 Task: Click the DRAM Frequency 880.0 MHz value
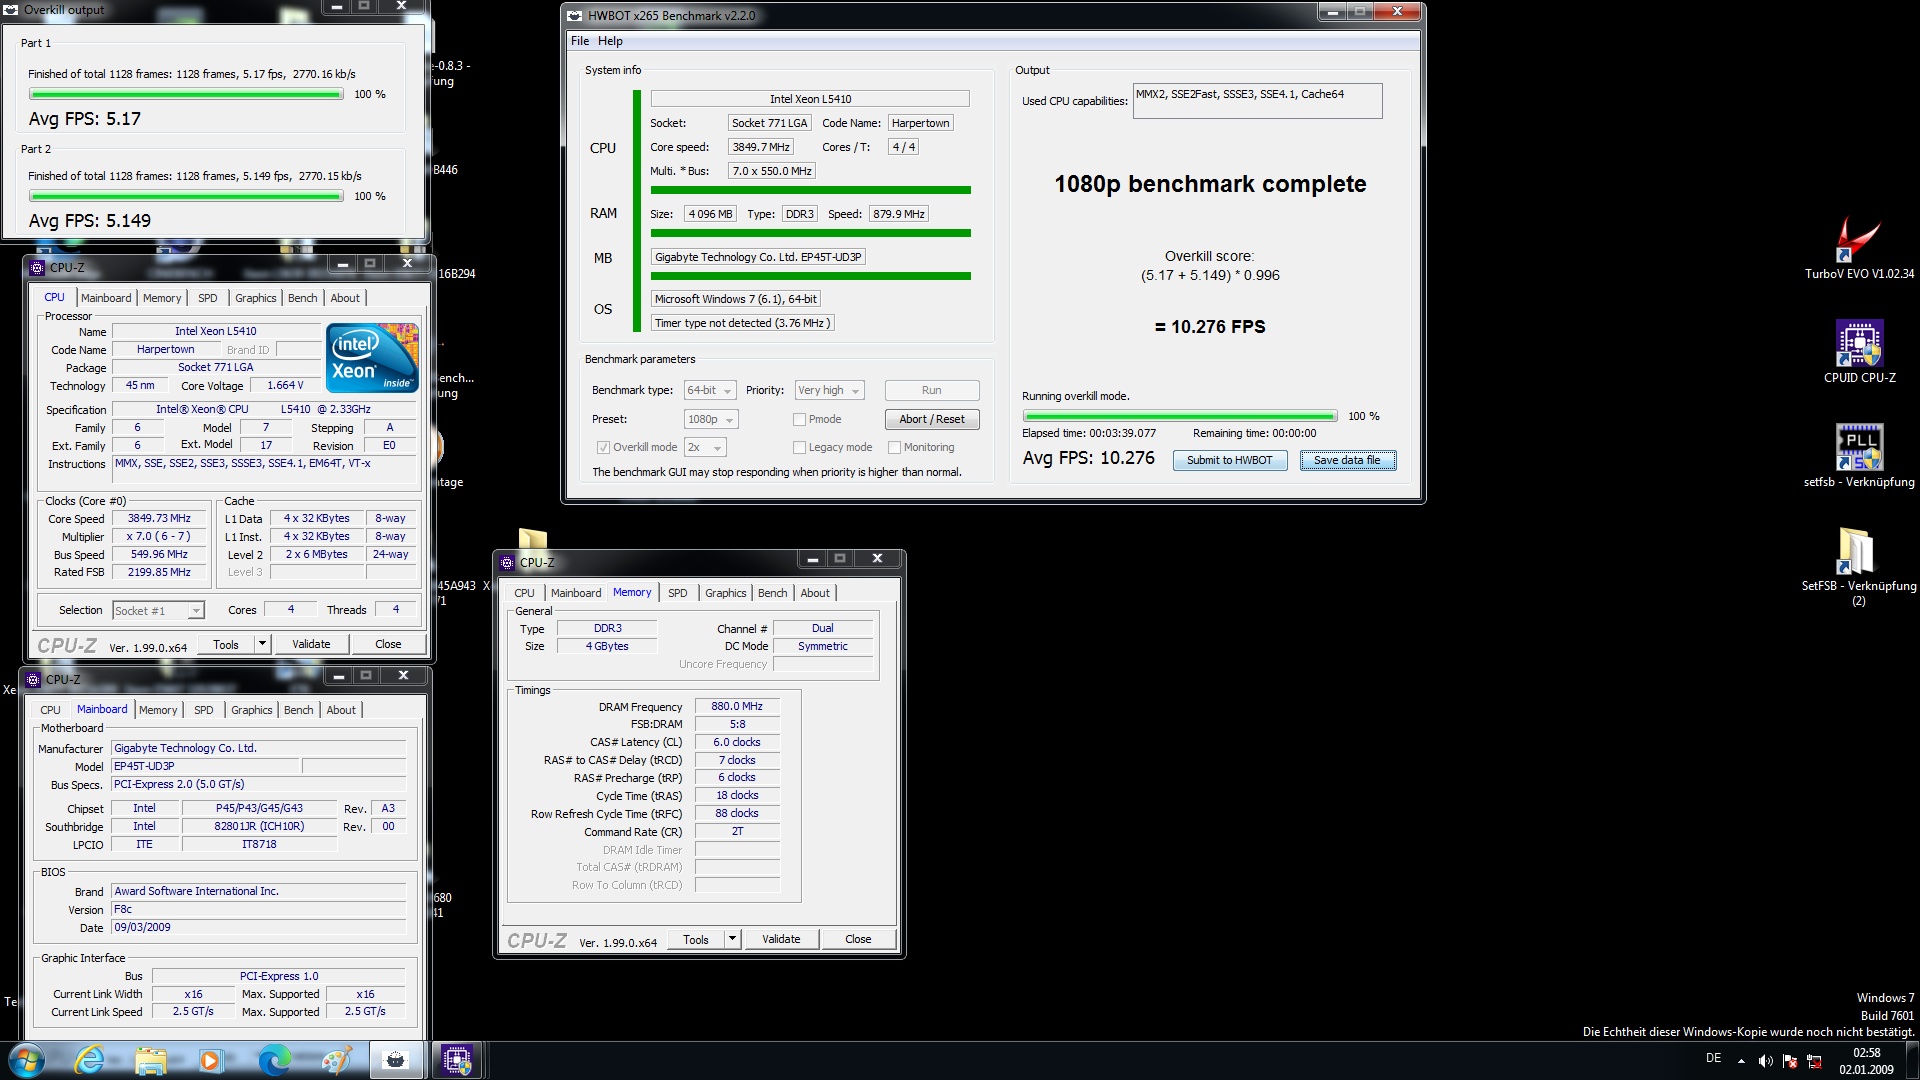[x=737, y=706]
